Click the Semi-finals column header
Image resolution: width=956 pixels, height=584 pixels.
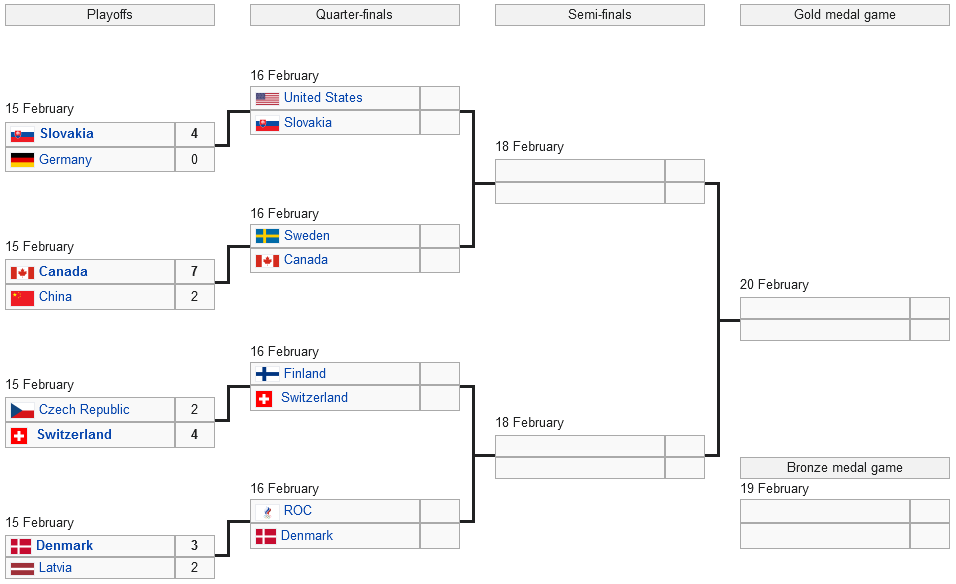tap(599, 15)
